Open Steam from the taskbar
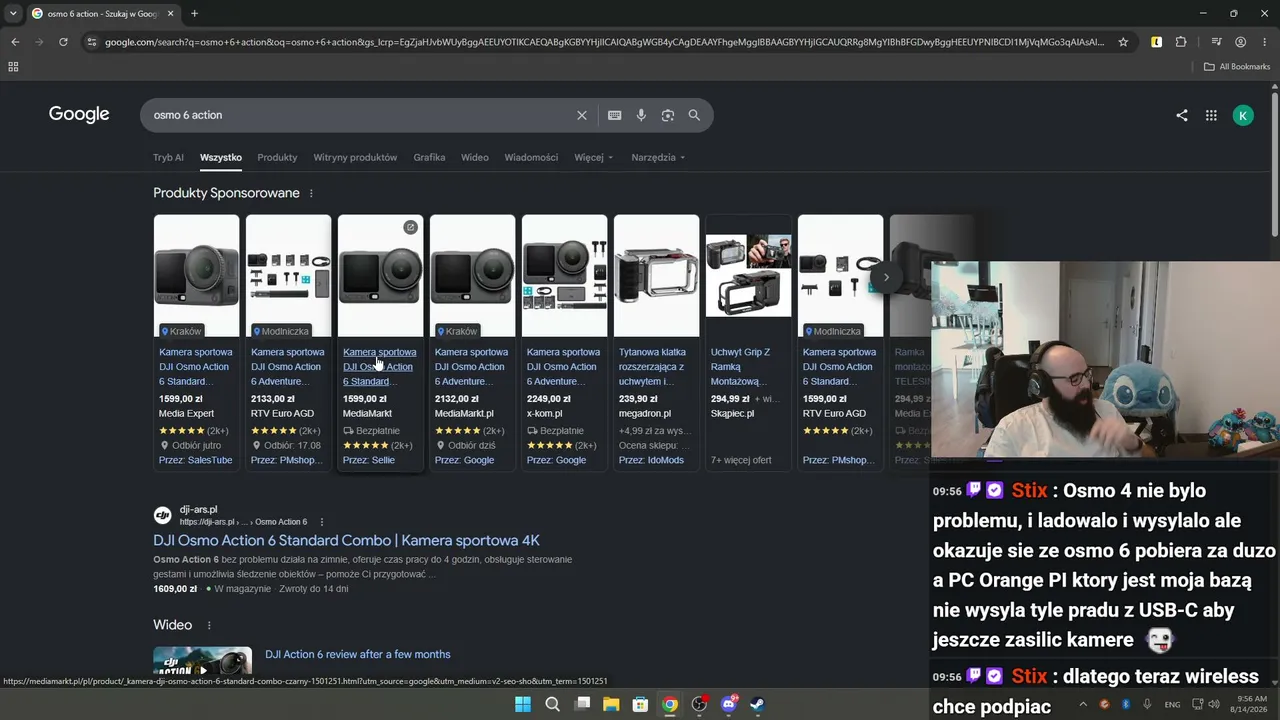The height and width of the screenshot is (720, 1280). click(758, 704)
